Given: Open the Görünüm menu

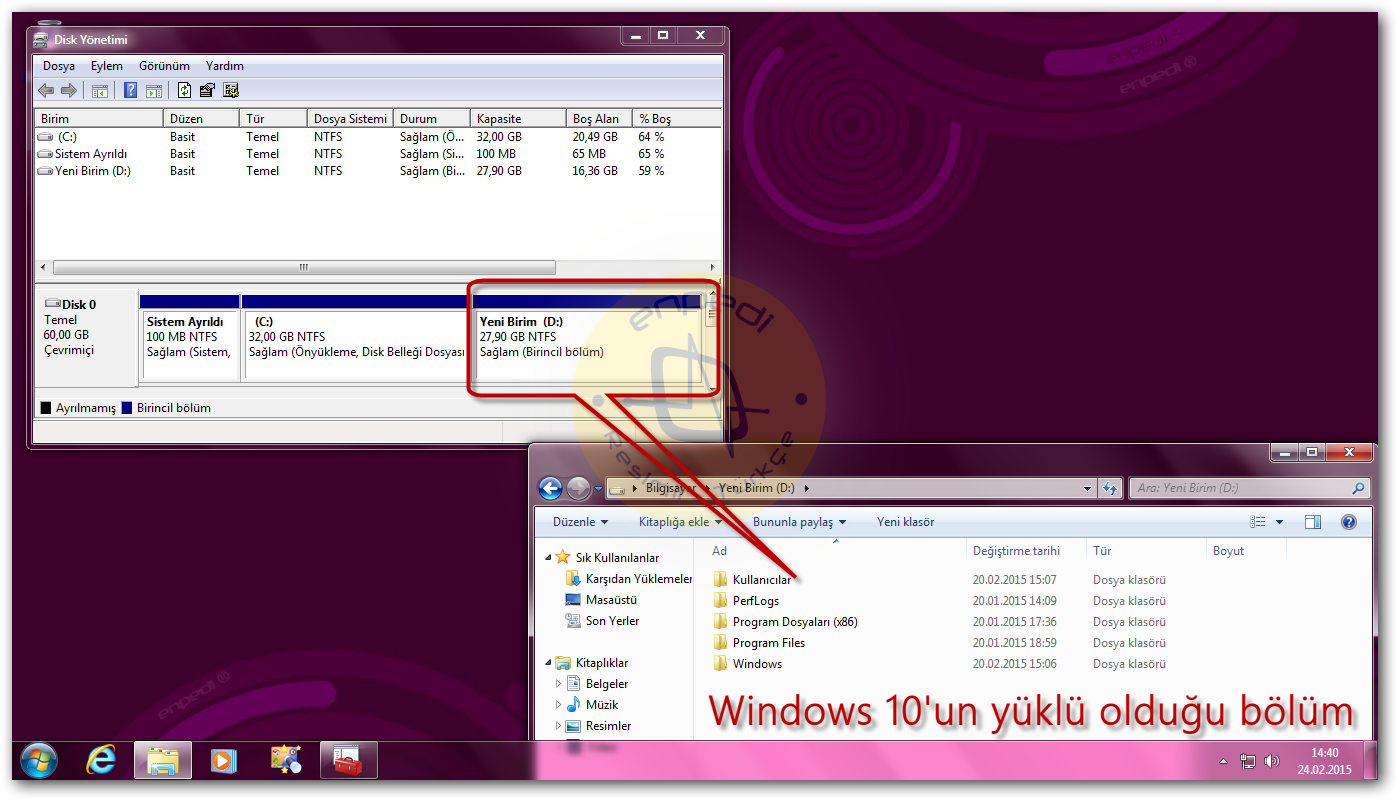Looking at the screenshot, I should (x=165, y=66).
